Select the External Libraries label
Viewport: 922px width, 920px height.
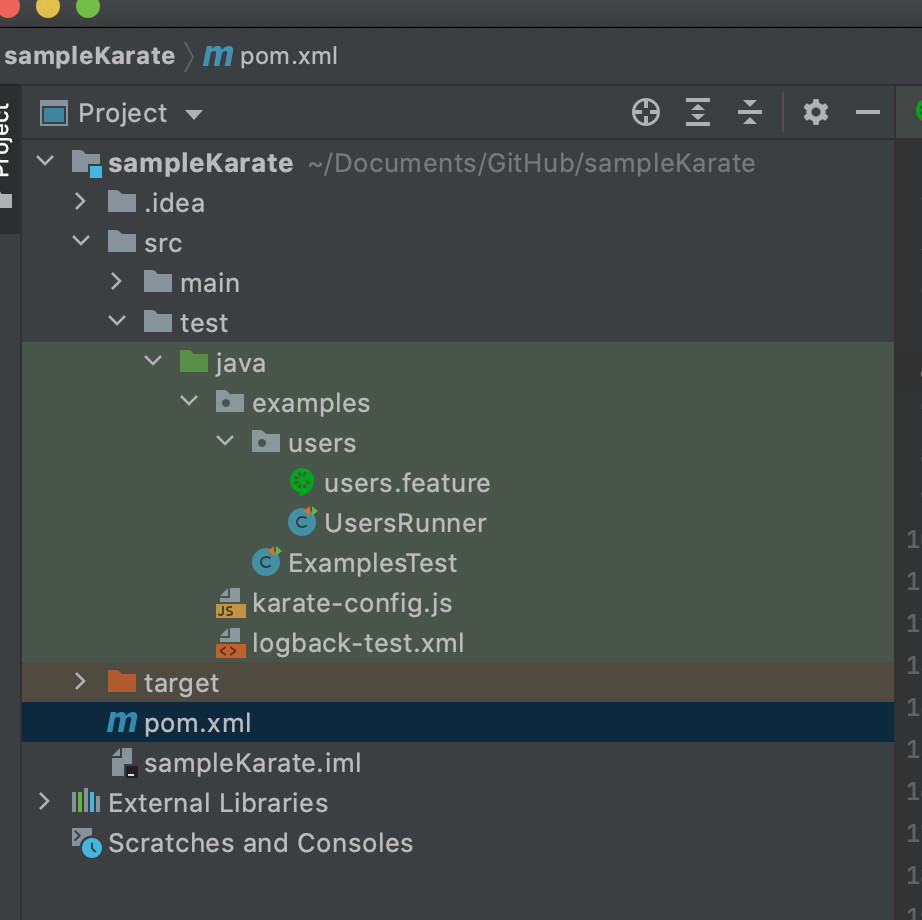(218, 802)
